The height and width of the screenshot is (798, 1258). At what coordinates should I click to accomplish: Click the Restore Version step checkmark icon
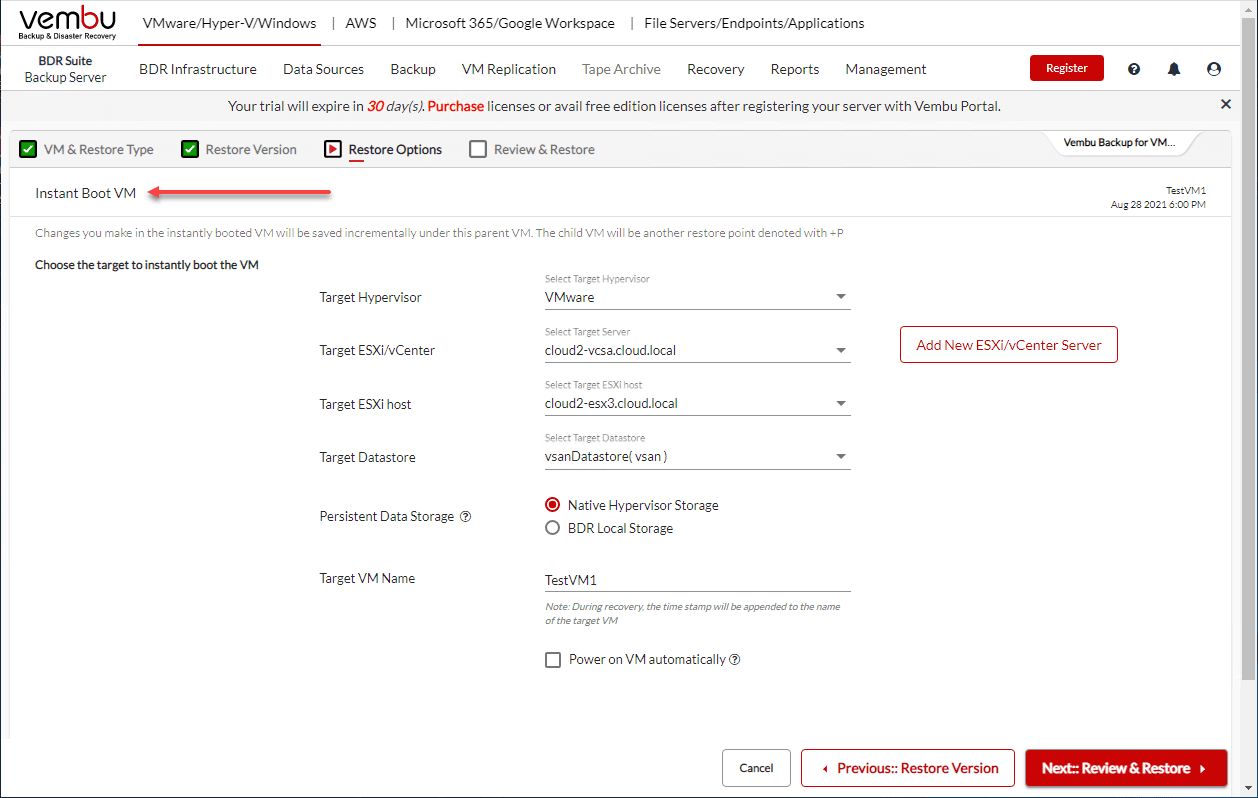[x=190, y=150]
